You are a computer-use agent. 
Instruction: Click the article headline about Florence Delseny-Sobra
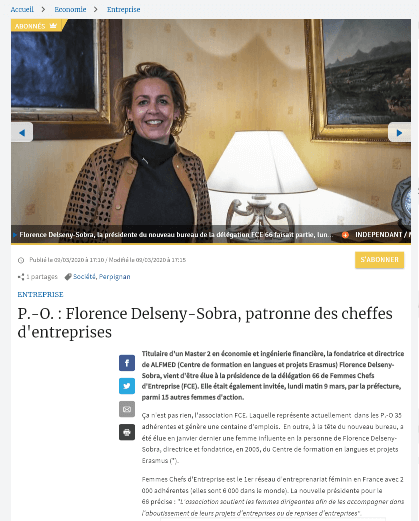click(x=205, y=323)
